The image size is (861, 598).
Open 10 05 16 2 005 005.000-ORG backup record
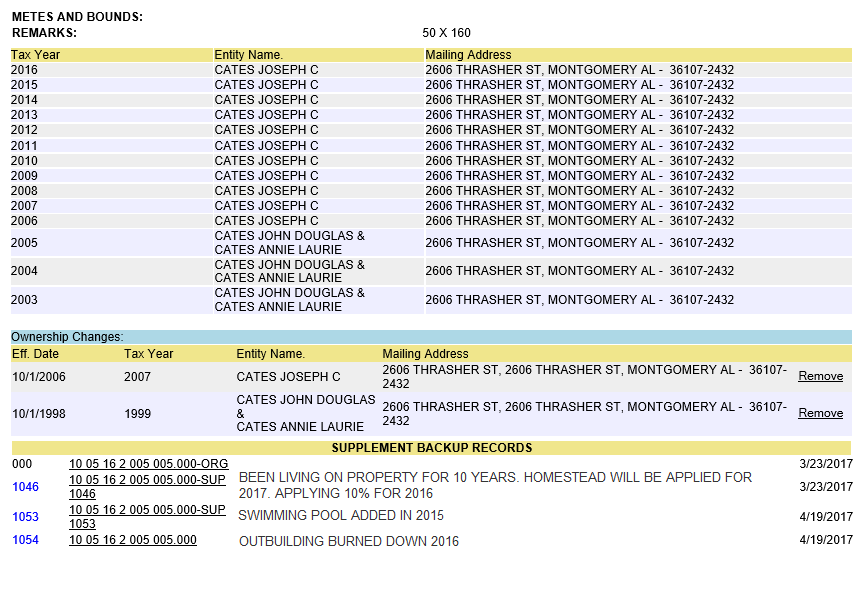coord(148,463)
